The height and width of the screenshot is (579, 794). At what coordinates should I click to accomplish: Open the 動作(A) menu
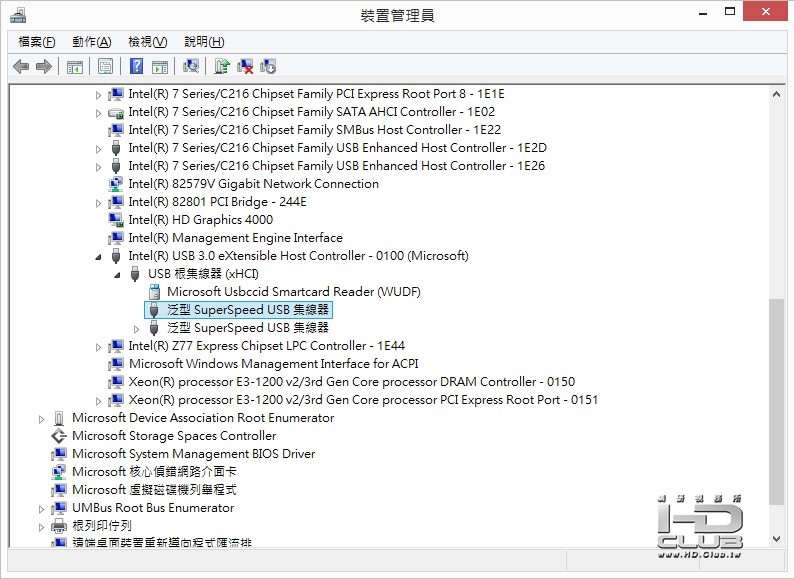tap(92, 42)
